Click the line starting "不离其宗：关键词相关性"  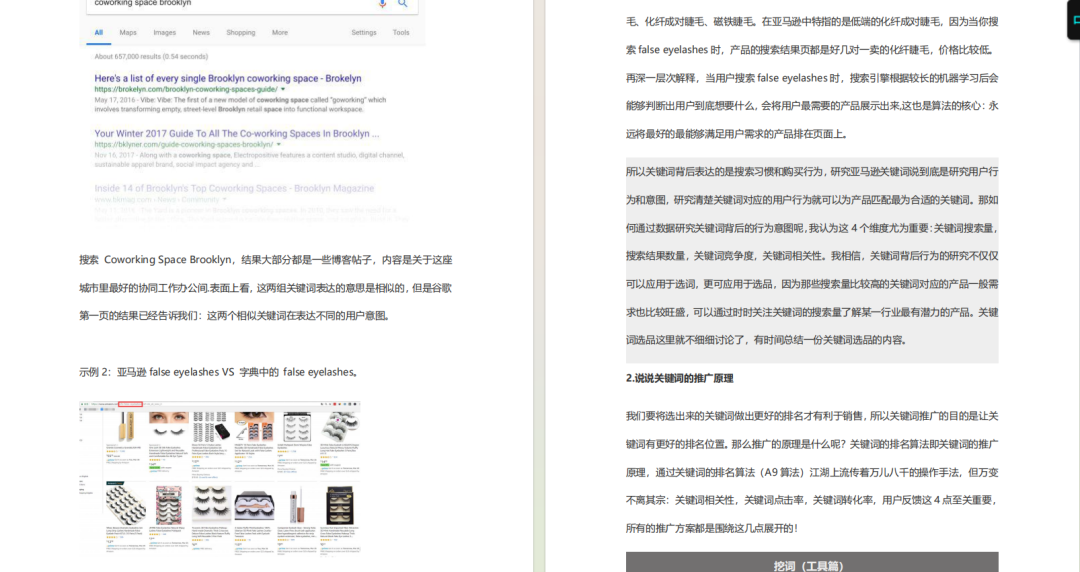pos(812,500)
